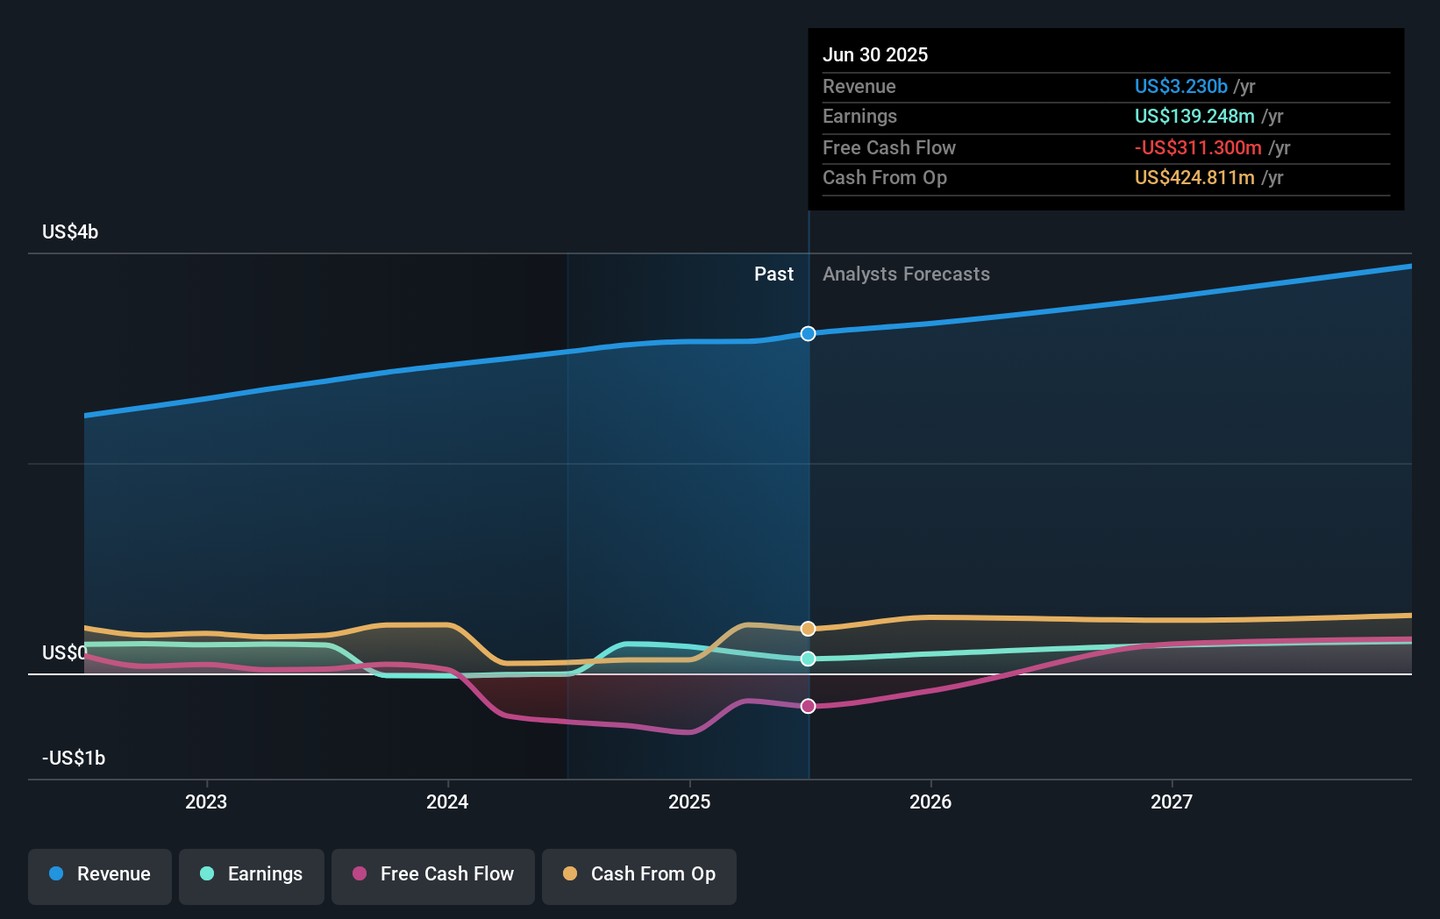The image size is (1440, 919).
Task: Click the Past section label
Action: pos(773,274)
